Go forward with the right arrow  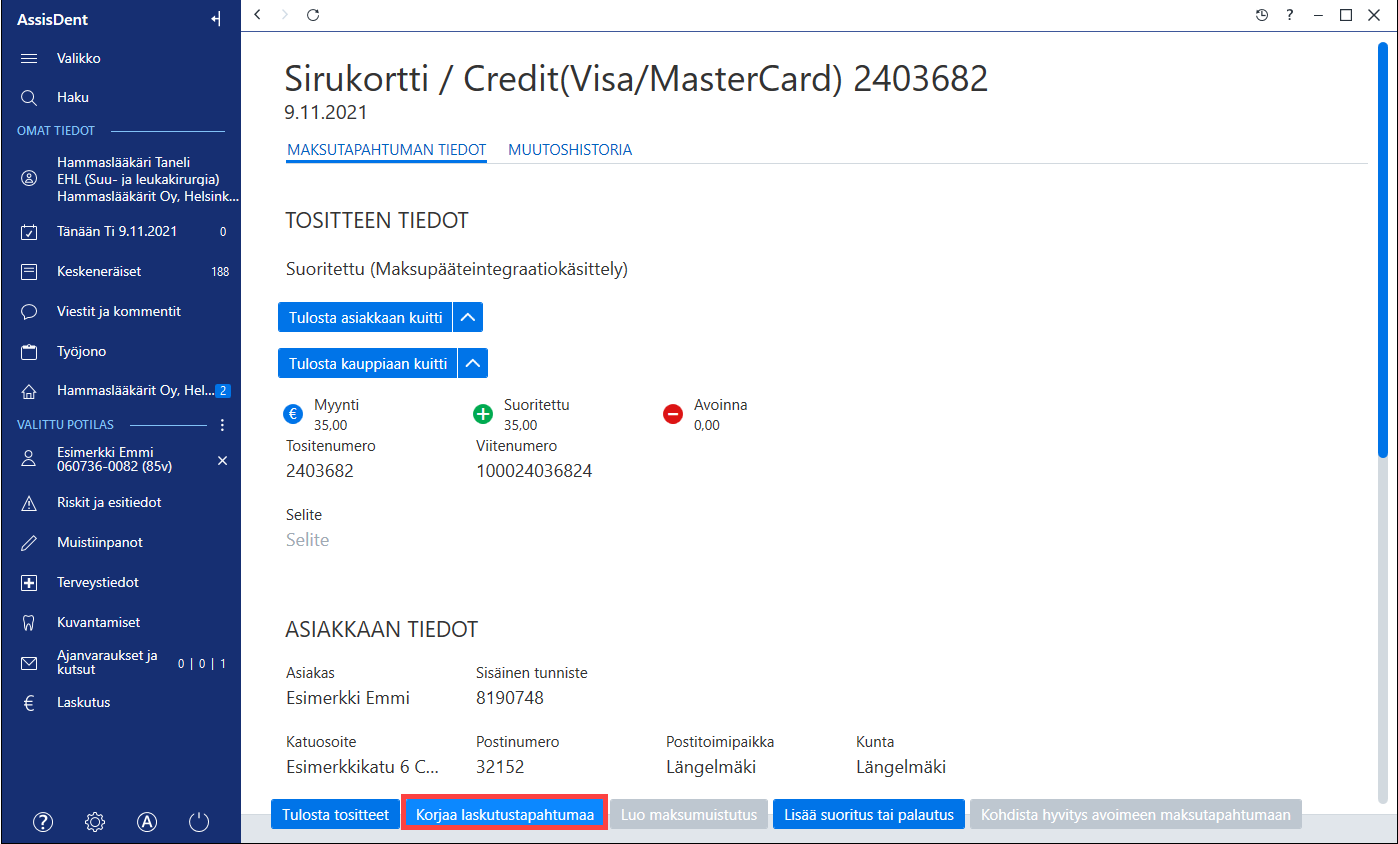click(x=285, y=14)
